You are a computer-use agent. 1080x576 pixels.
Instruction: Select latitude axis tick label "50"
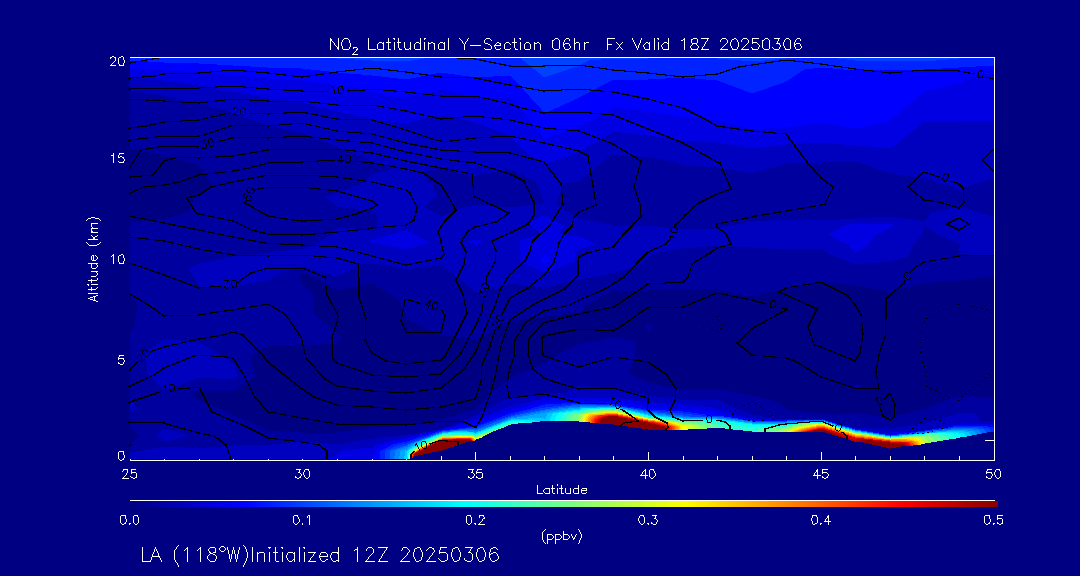[x=994, y=474]
